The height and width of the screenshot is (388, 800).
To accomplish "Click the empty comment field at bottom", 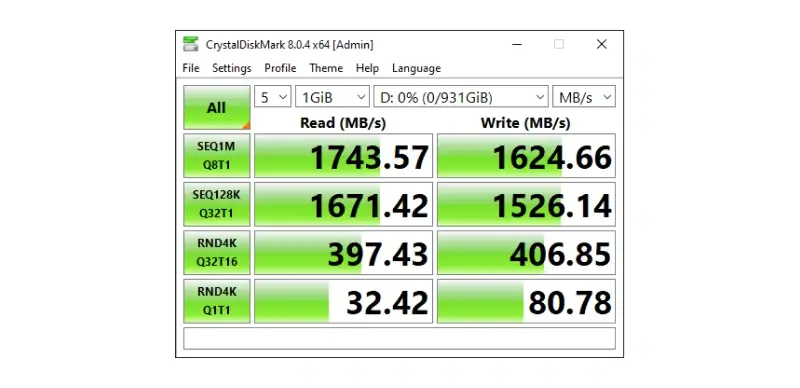I will (399, 338).
